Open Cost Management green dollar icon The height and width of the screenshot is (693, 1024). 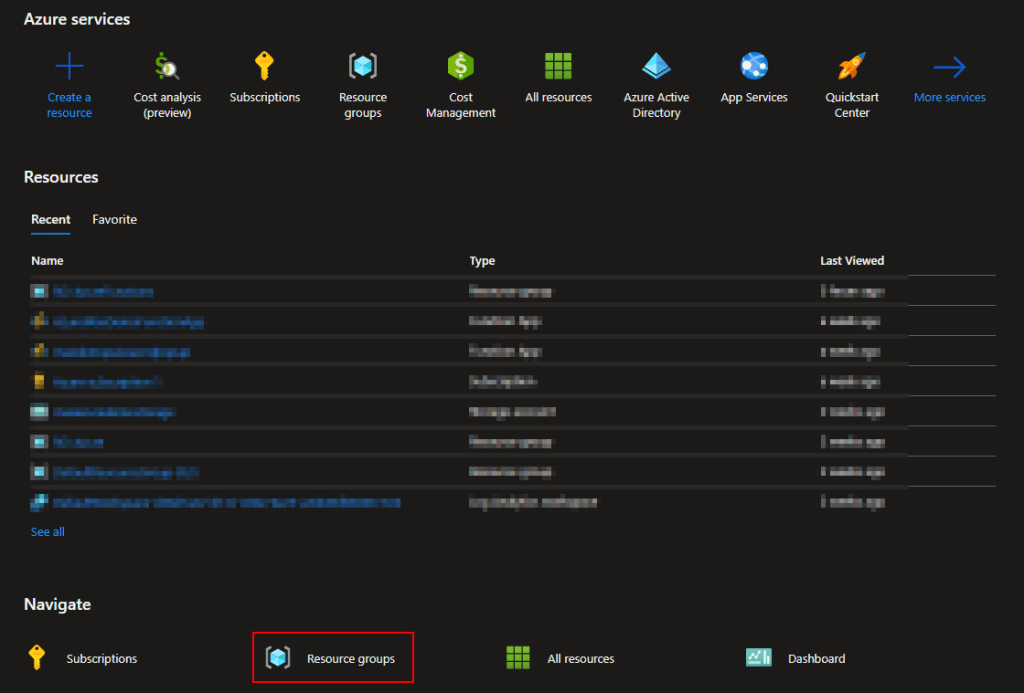pyautogui.click(x=460, y=67)
